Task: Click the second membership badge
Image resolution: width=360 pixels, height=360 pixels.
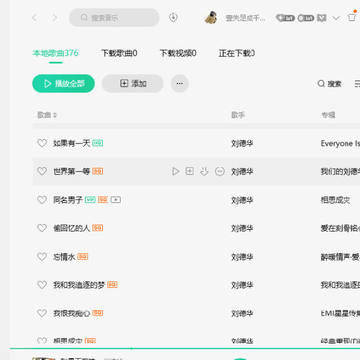Action: (x=306, y=18)
